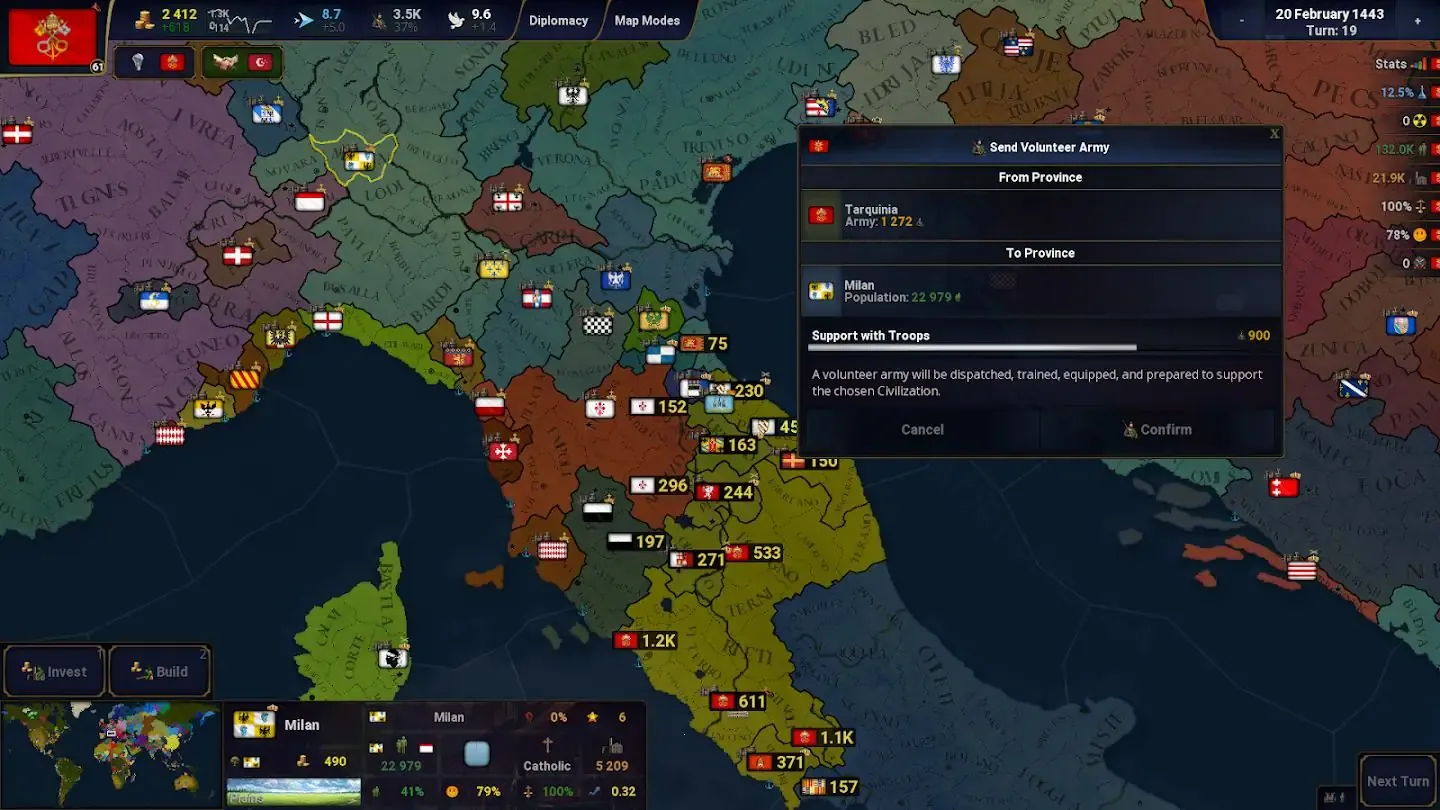The height and width of the screenshot is (810, 1440).
Task: Click the dove diplomacy points icon
Action: pos(456,19)
